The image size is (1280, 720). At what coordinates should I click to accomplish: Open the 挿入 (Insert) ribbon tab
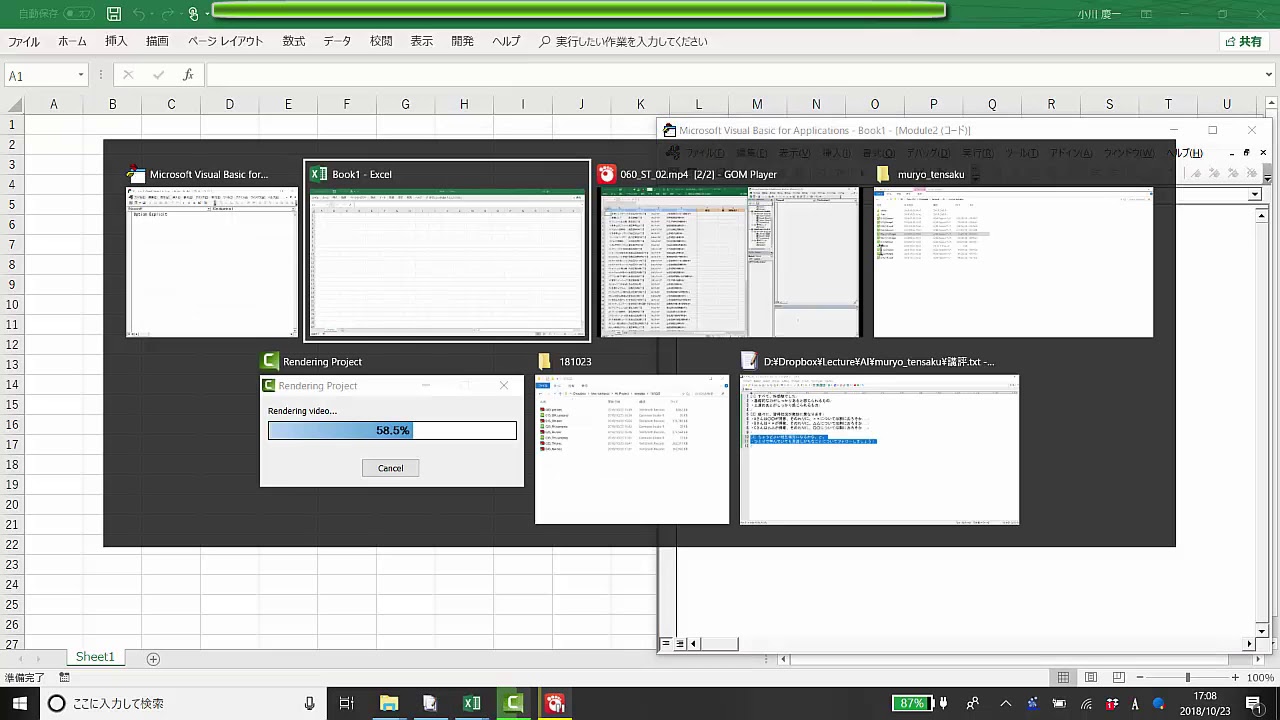click(116, 42)
